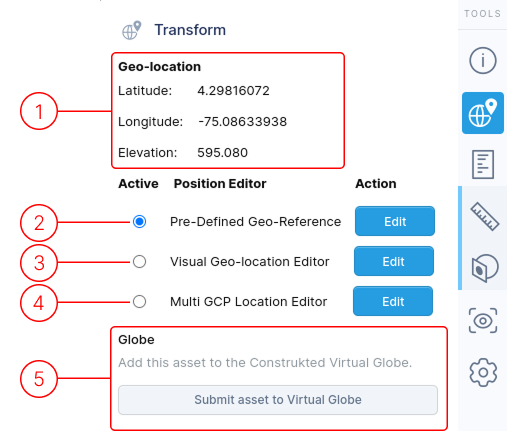The height and width of the screenshot is (444, 507).
Task: Select Multi GCP Location Editor radio button
Action: (139, 302)
